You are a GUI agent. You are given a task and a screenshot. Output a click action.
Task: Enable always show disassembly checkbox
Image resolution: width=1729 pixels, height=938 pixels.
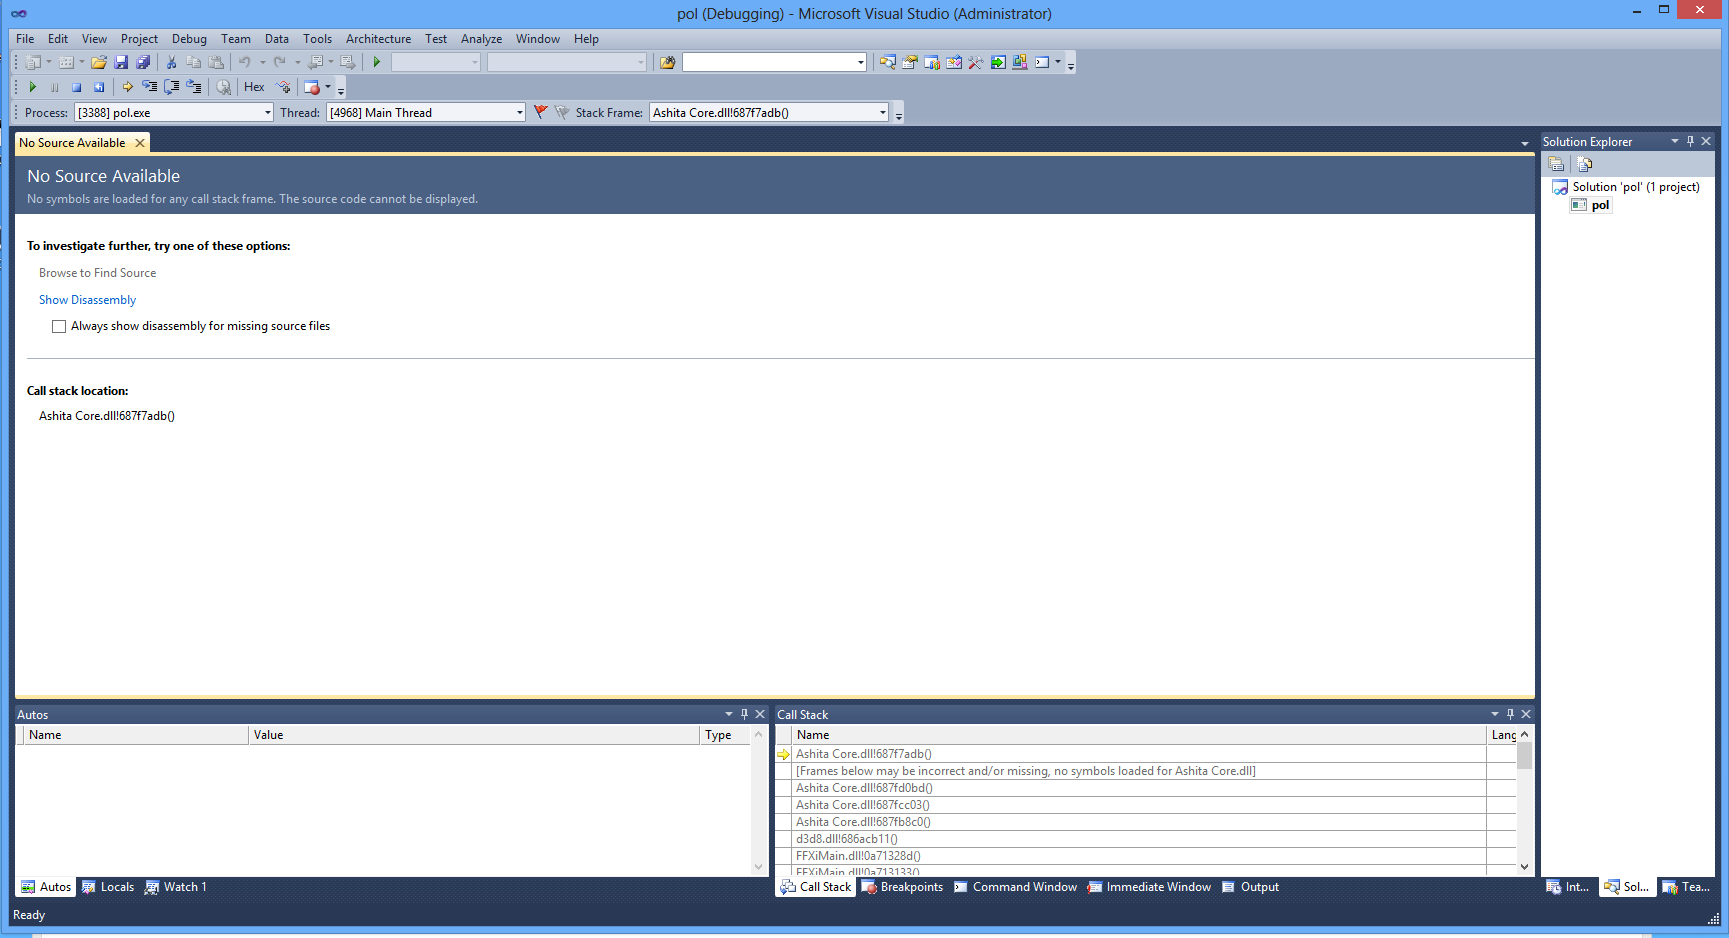[x=59, y=326]
